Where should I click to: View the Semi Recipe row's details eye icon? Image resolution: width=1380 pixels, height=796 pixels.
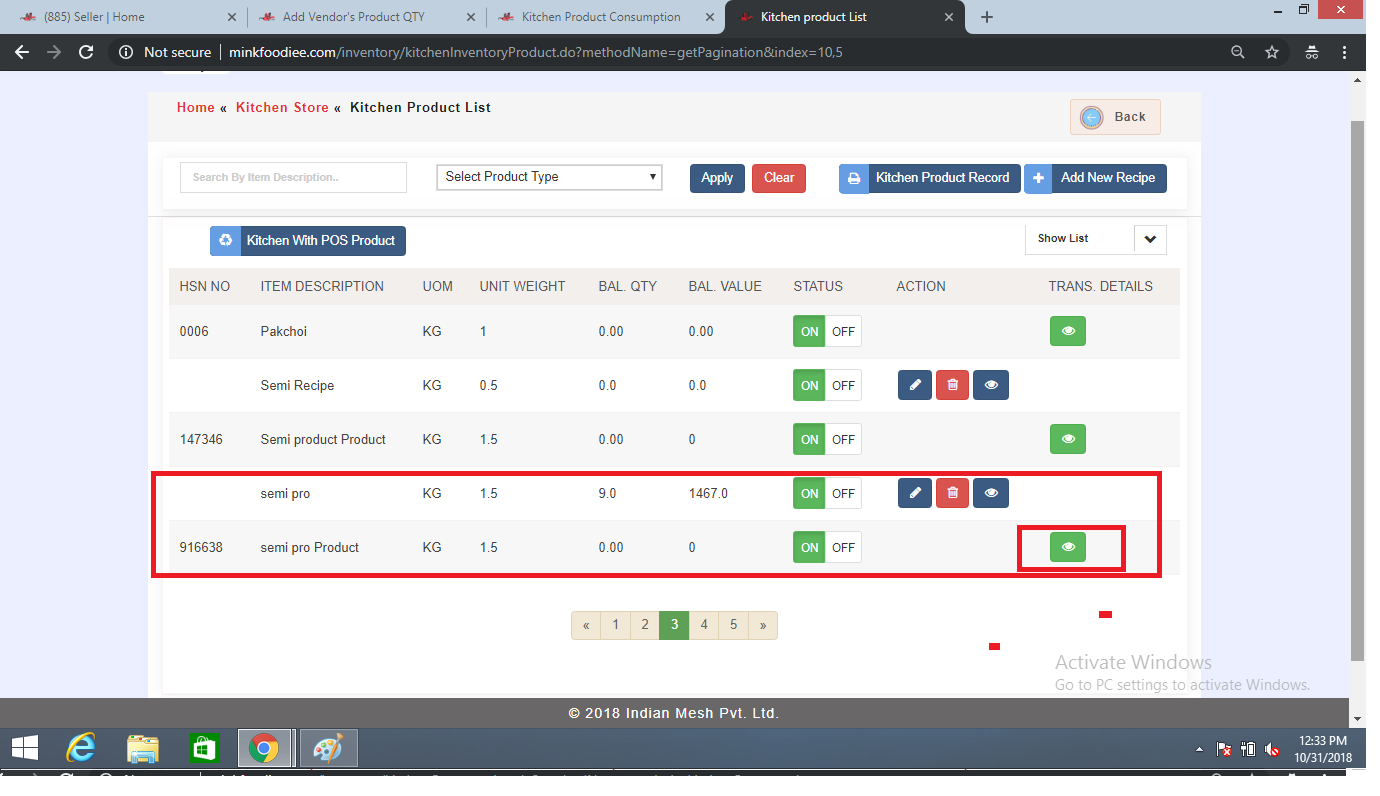coord(991,385)
